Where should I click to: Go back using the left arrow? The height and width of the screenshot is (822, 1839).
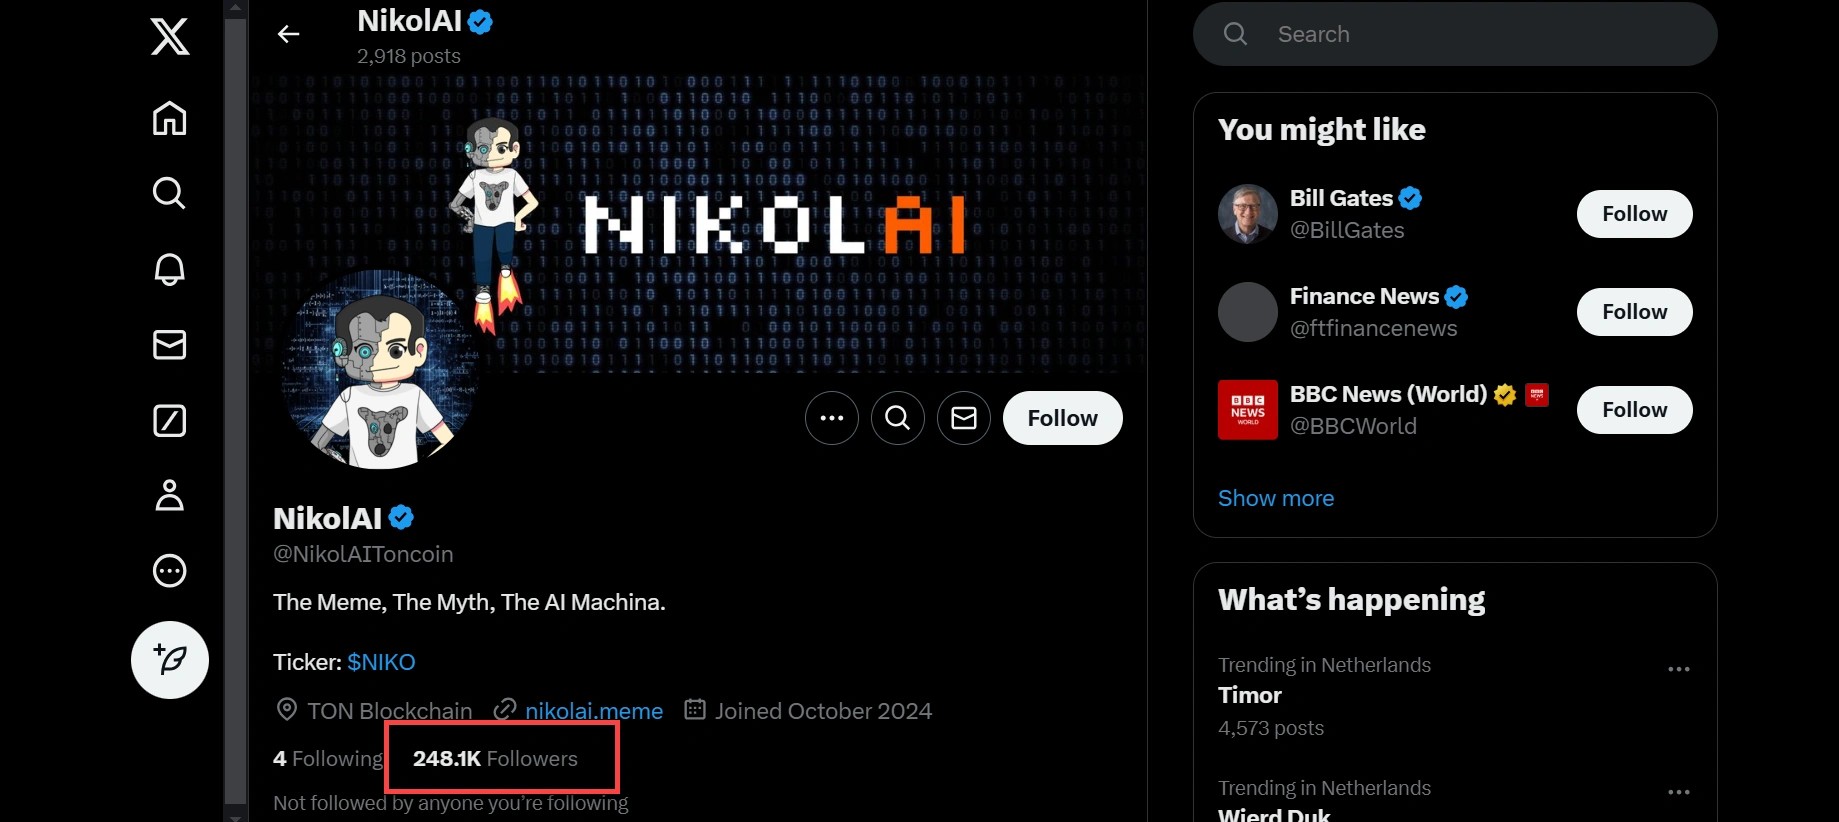click(289, 34)
